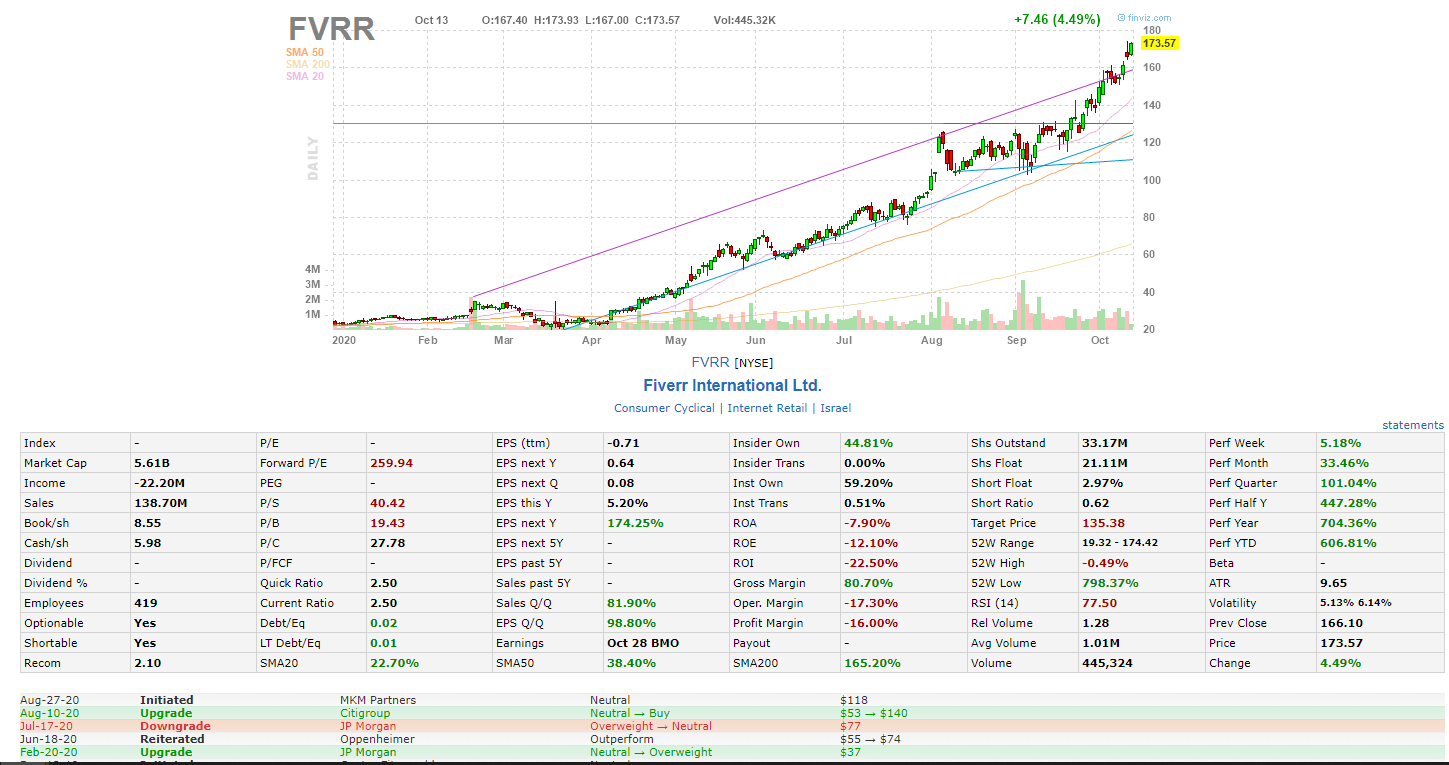Select the SMA 20 legend label
This screenshot has width=1449, height=765.
tap(304, 76)
